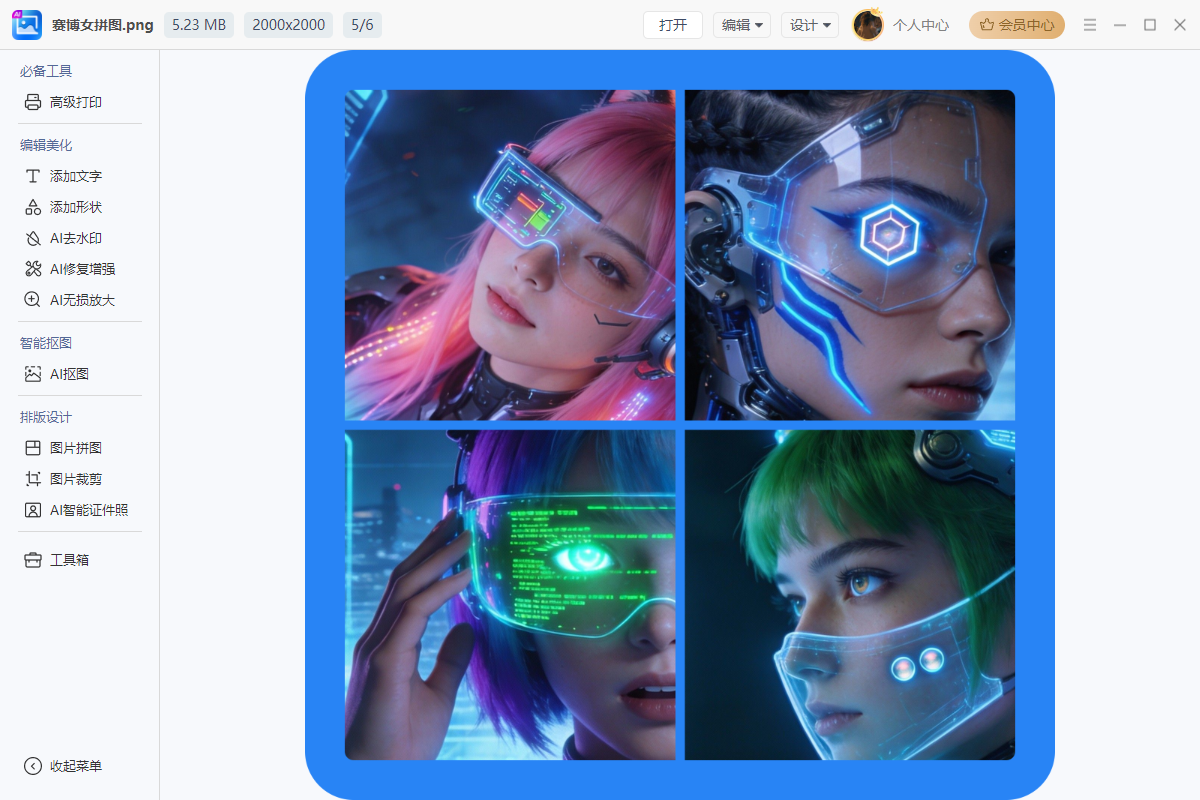Select the Add Text (添加文字) tool
The height and width of the screenshot is (800, 1200).
(75, 176)
